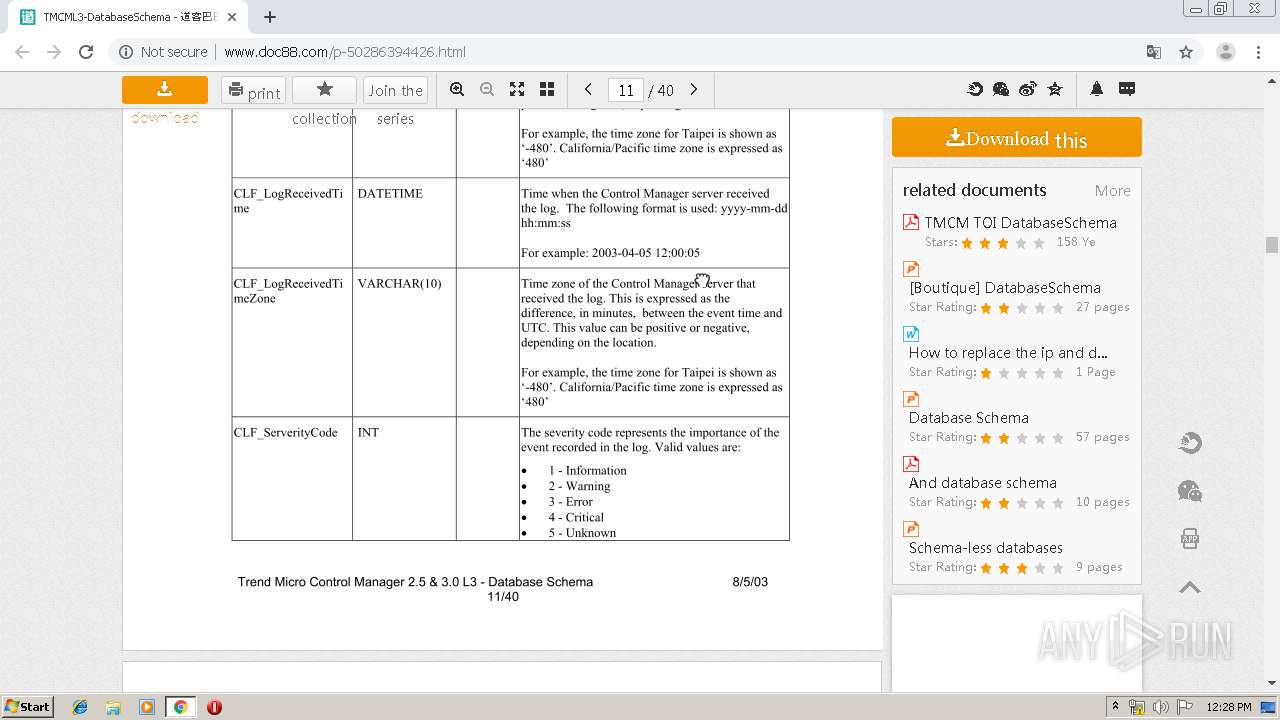Close the TMCML3-DatabaseSchema tab

(233, 17)
